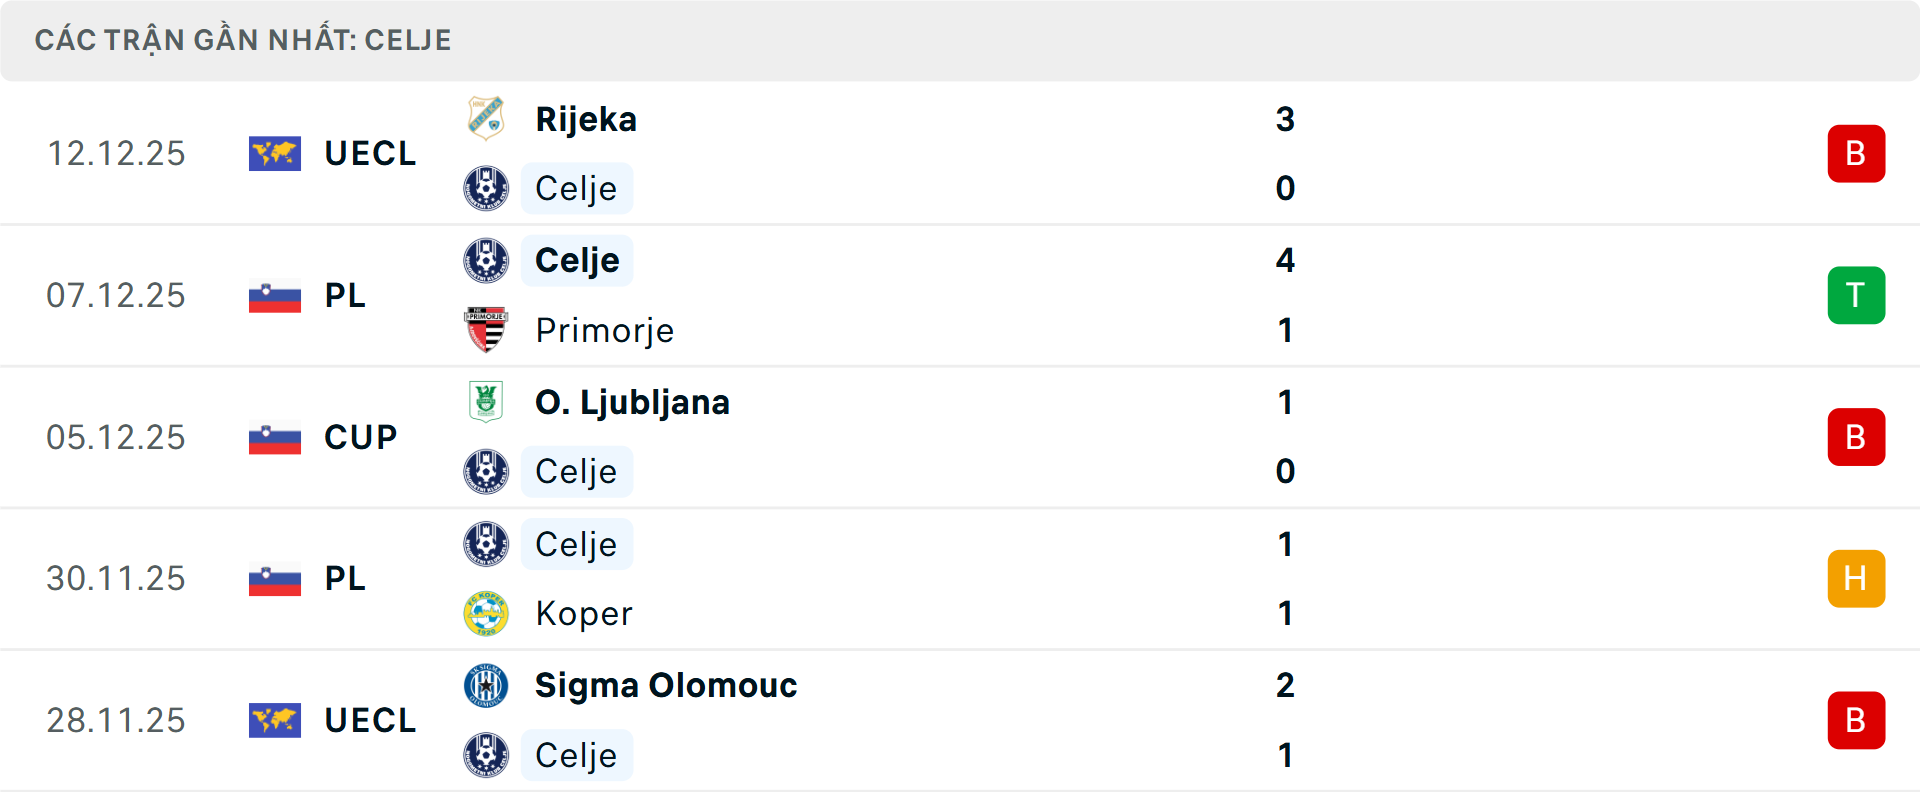Click the Slovenia flag for 30.11.25 match
This screenshot has width=1920, height=792.
(x=275, y=579)
